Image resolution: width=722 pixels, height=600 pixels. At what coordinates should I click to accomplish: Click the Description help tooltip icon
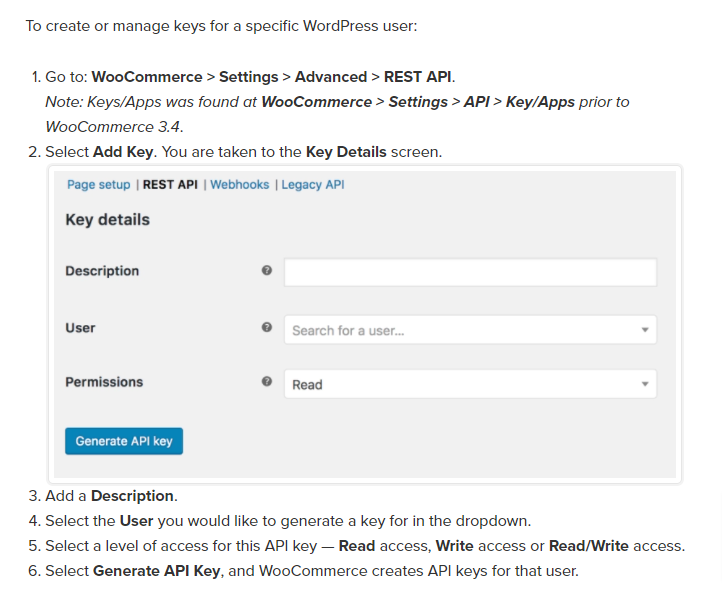click(267, 270)
